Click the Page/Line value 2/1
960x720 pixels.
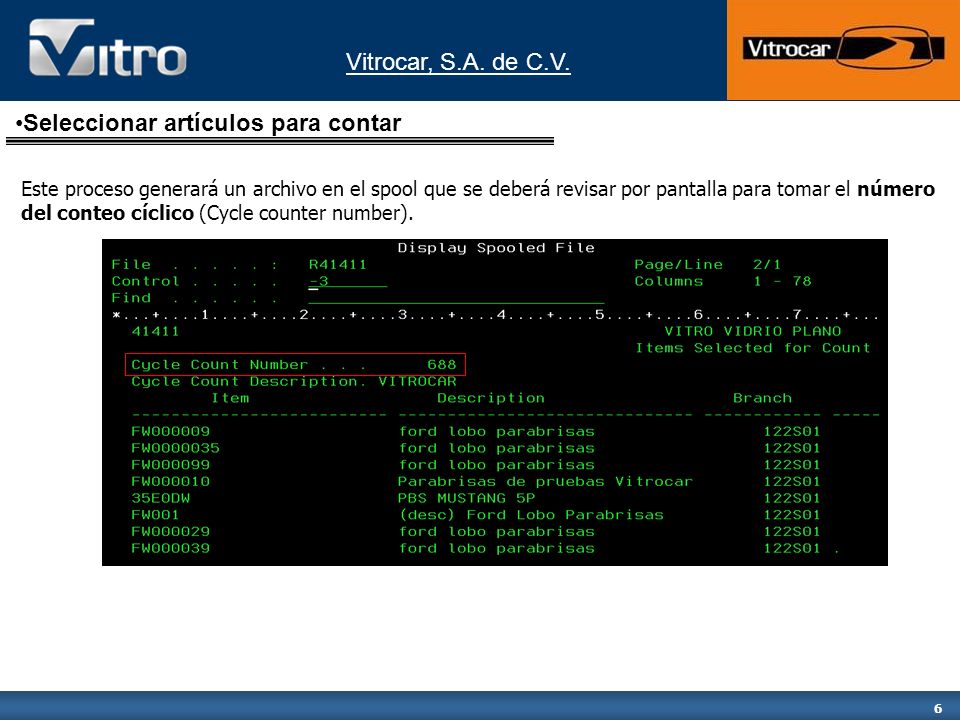(x=767, y=264)
